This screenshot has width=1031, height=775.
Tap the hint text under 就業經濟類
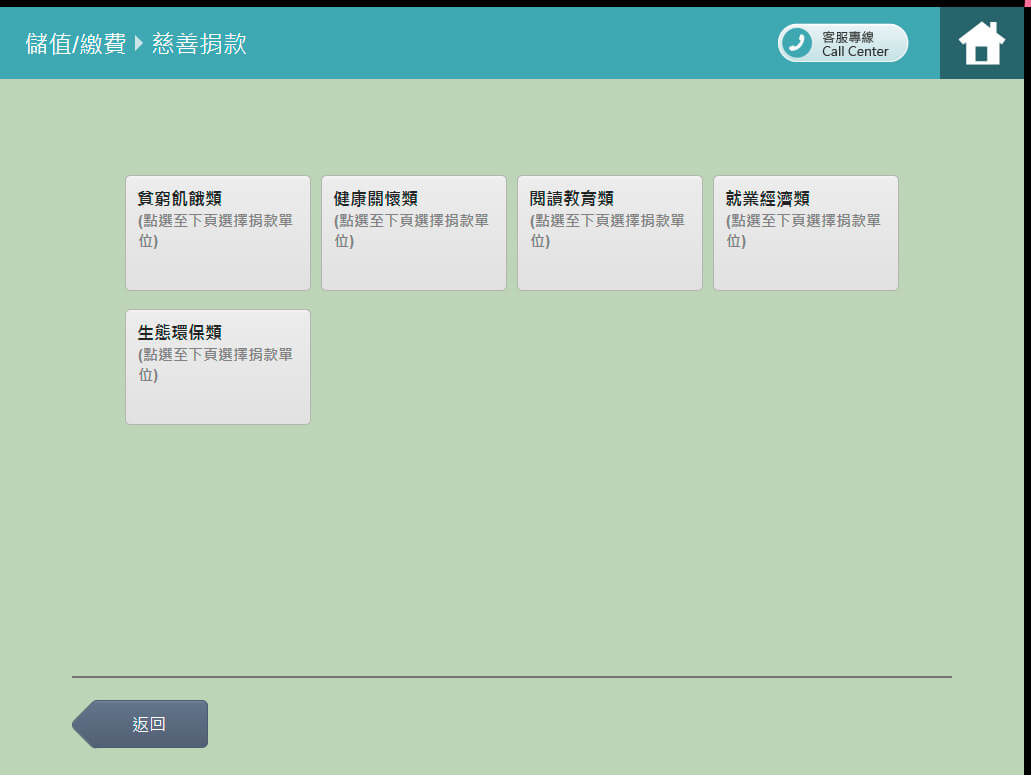click(803, 230)
